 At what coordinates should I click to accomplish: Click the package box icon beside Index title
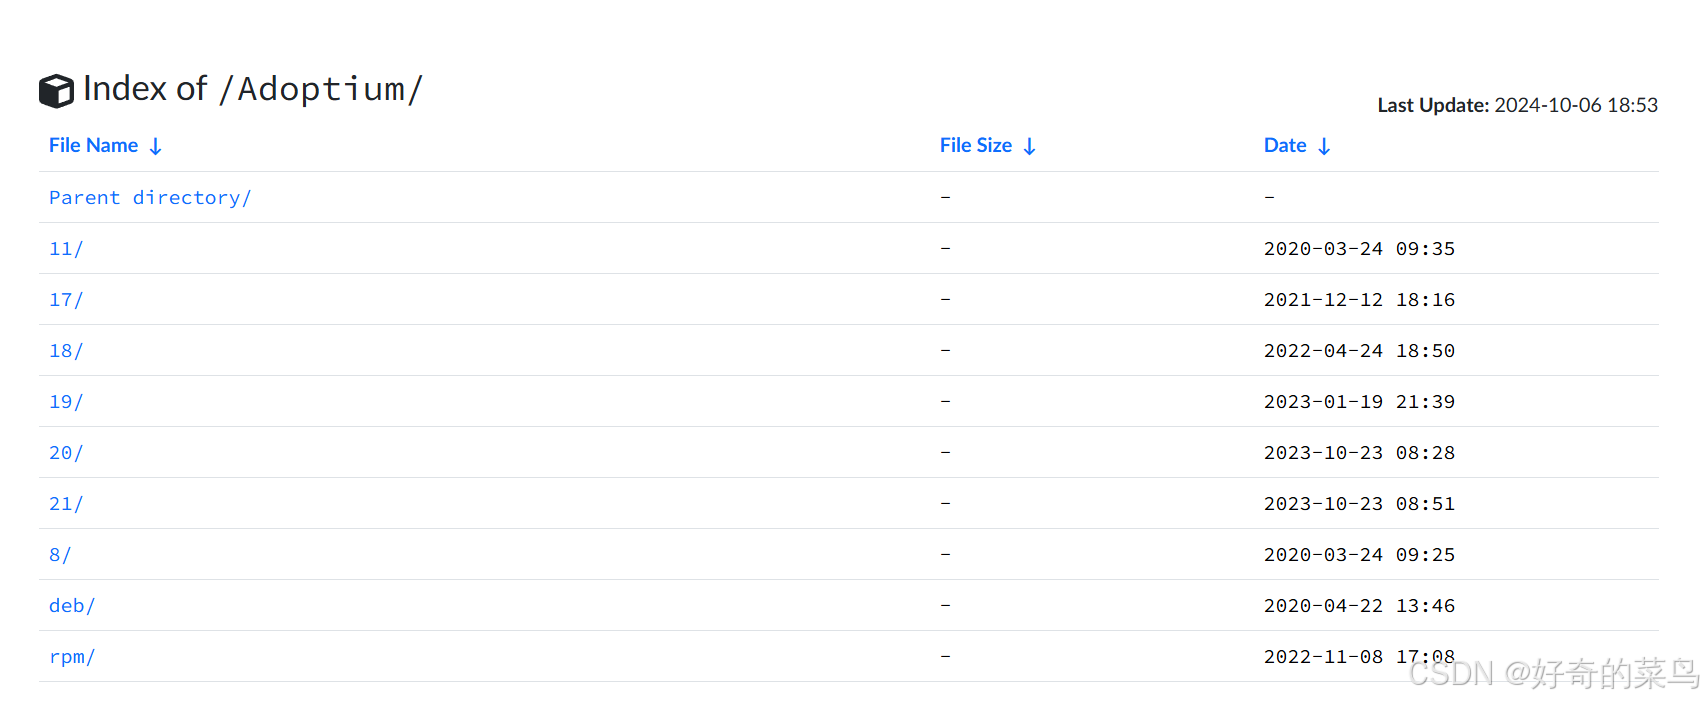pyautogui.click(x=56, y=91)
